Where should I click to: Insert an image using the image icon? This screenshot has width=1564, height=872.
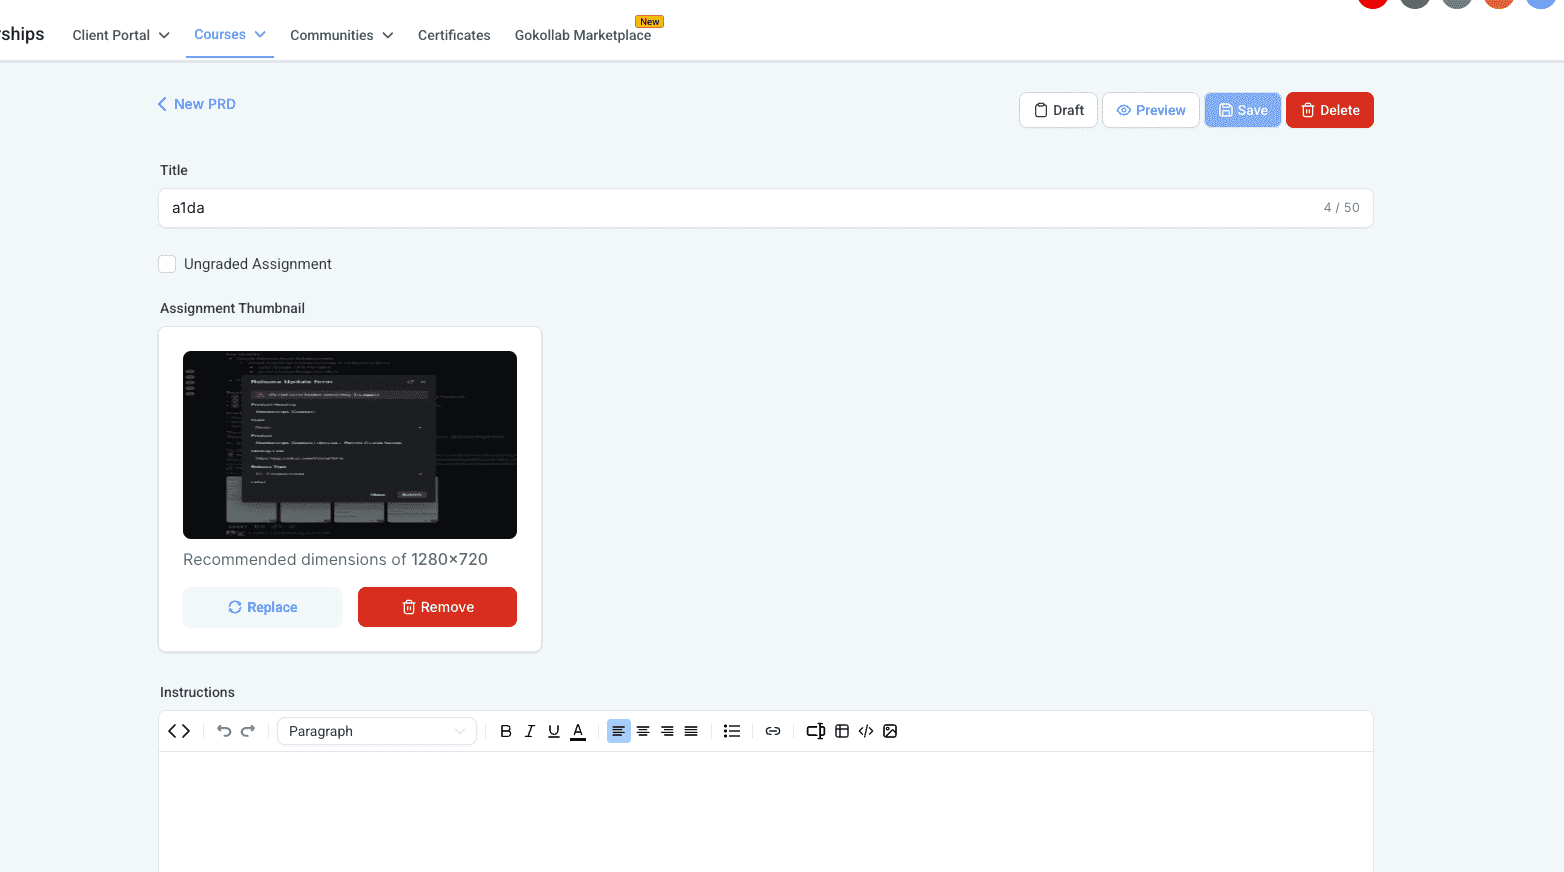click(890, 731)
